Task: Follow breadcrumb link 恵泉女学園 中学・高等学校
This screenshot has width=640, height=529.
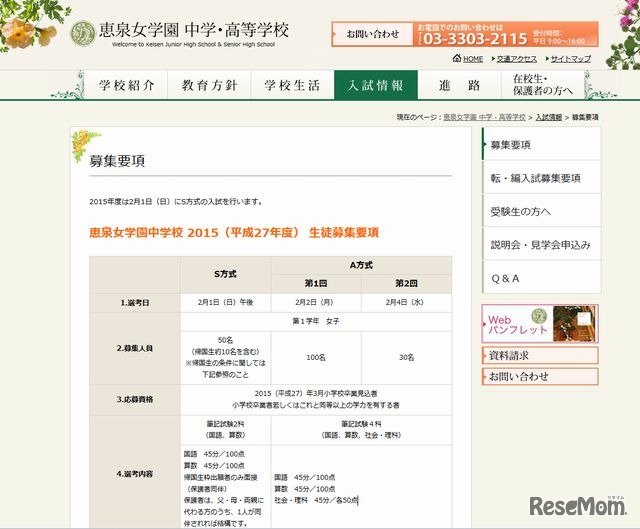Action: [x=484, y=117]
